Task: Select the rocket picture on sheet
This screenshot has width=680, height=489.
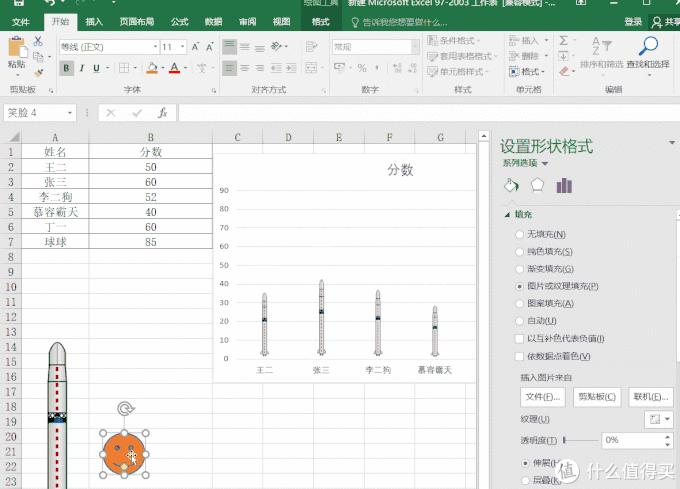Action: point(57,415)
